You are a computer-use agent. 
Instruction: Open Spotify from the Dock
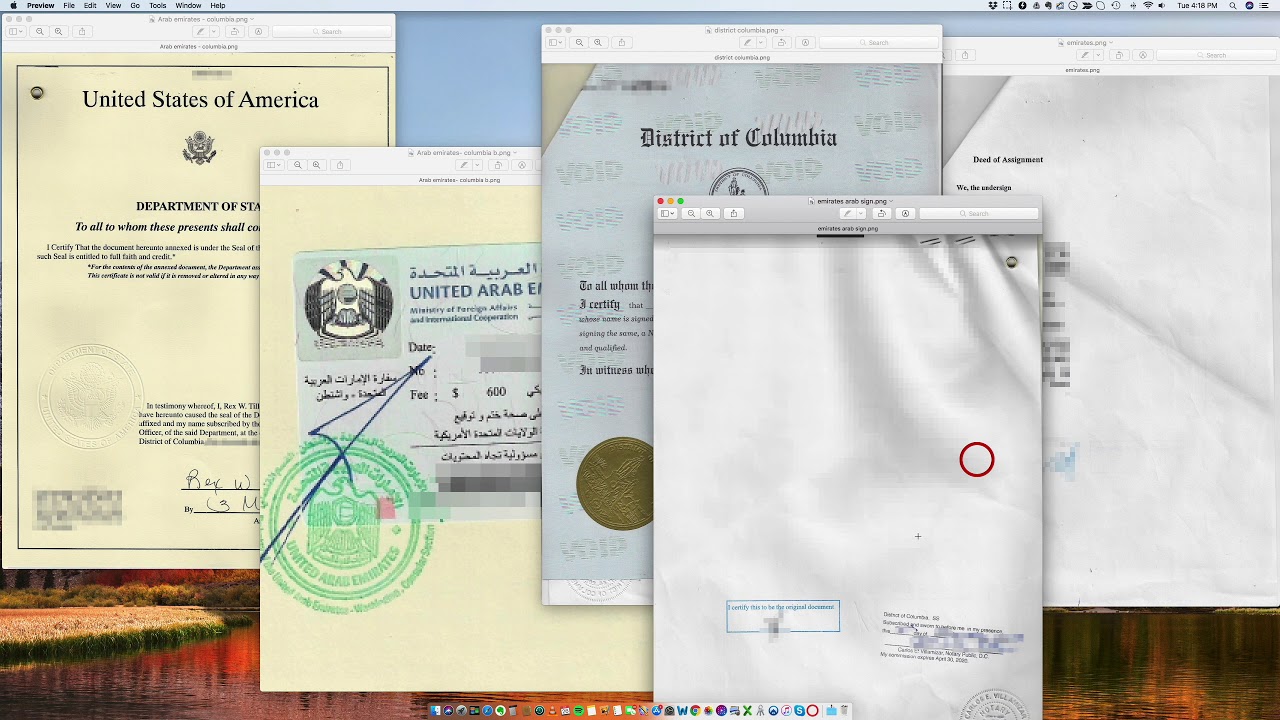[x=579, y=711]
